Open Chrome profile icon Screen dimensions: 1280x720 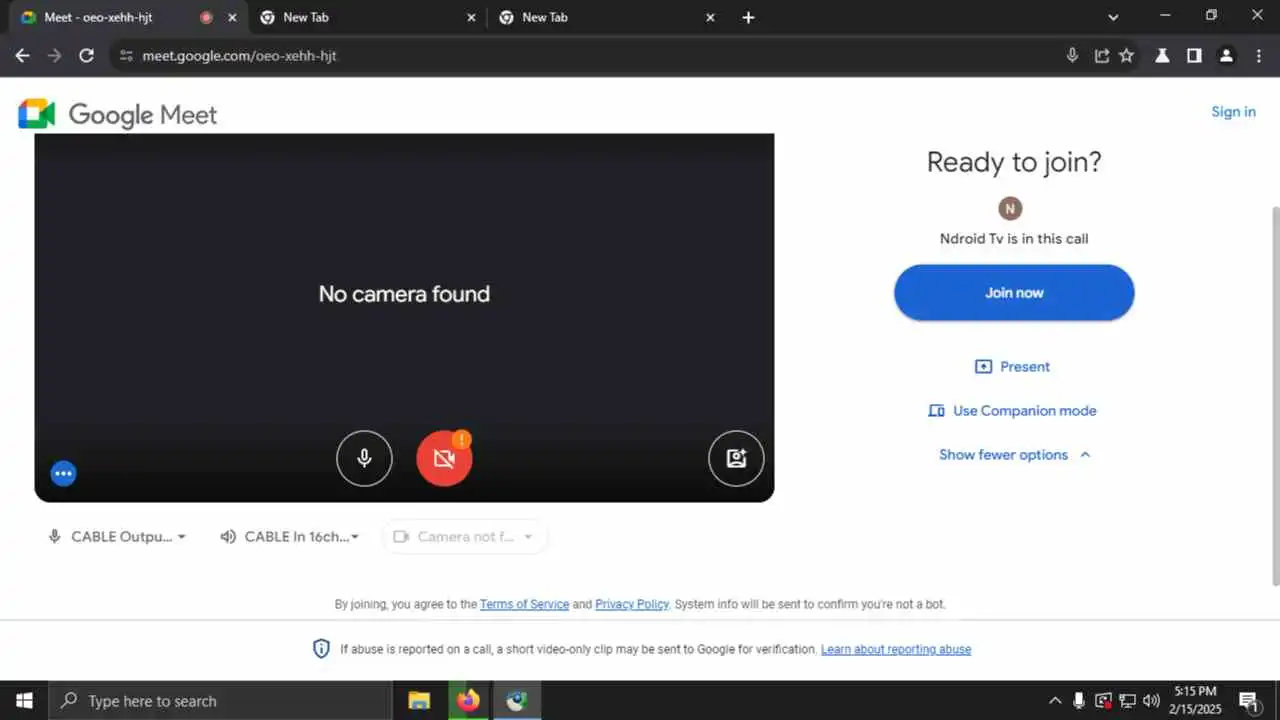(1226, 56)
